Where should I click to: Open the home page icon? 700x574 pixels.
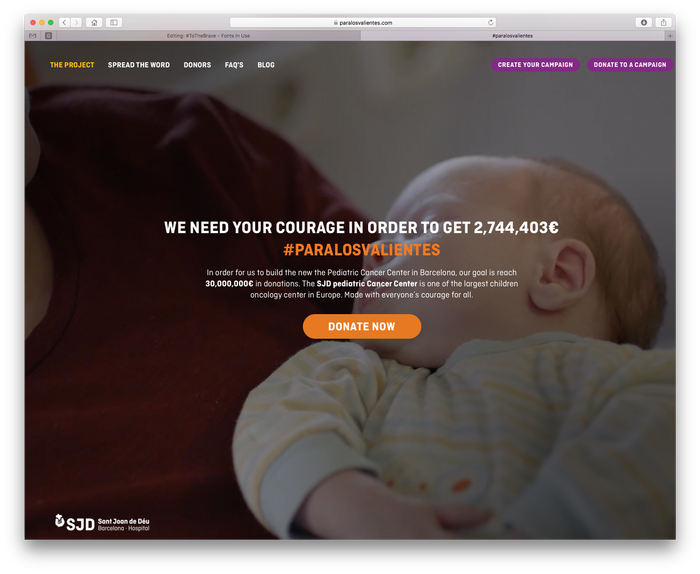click(x=94, y=22)
